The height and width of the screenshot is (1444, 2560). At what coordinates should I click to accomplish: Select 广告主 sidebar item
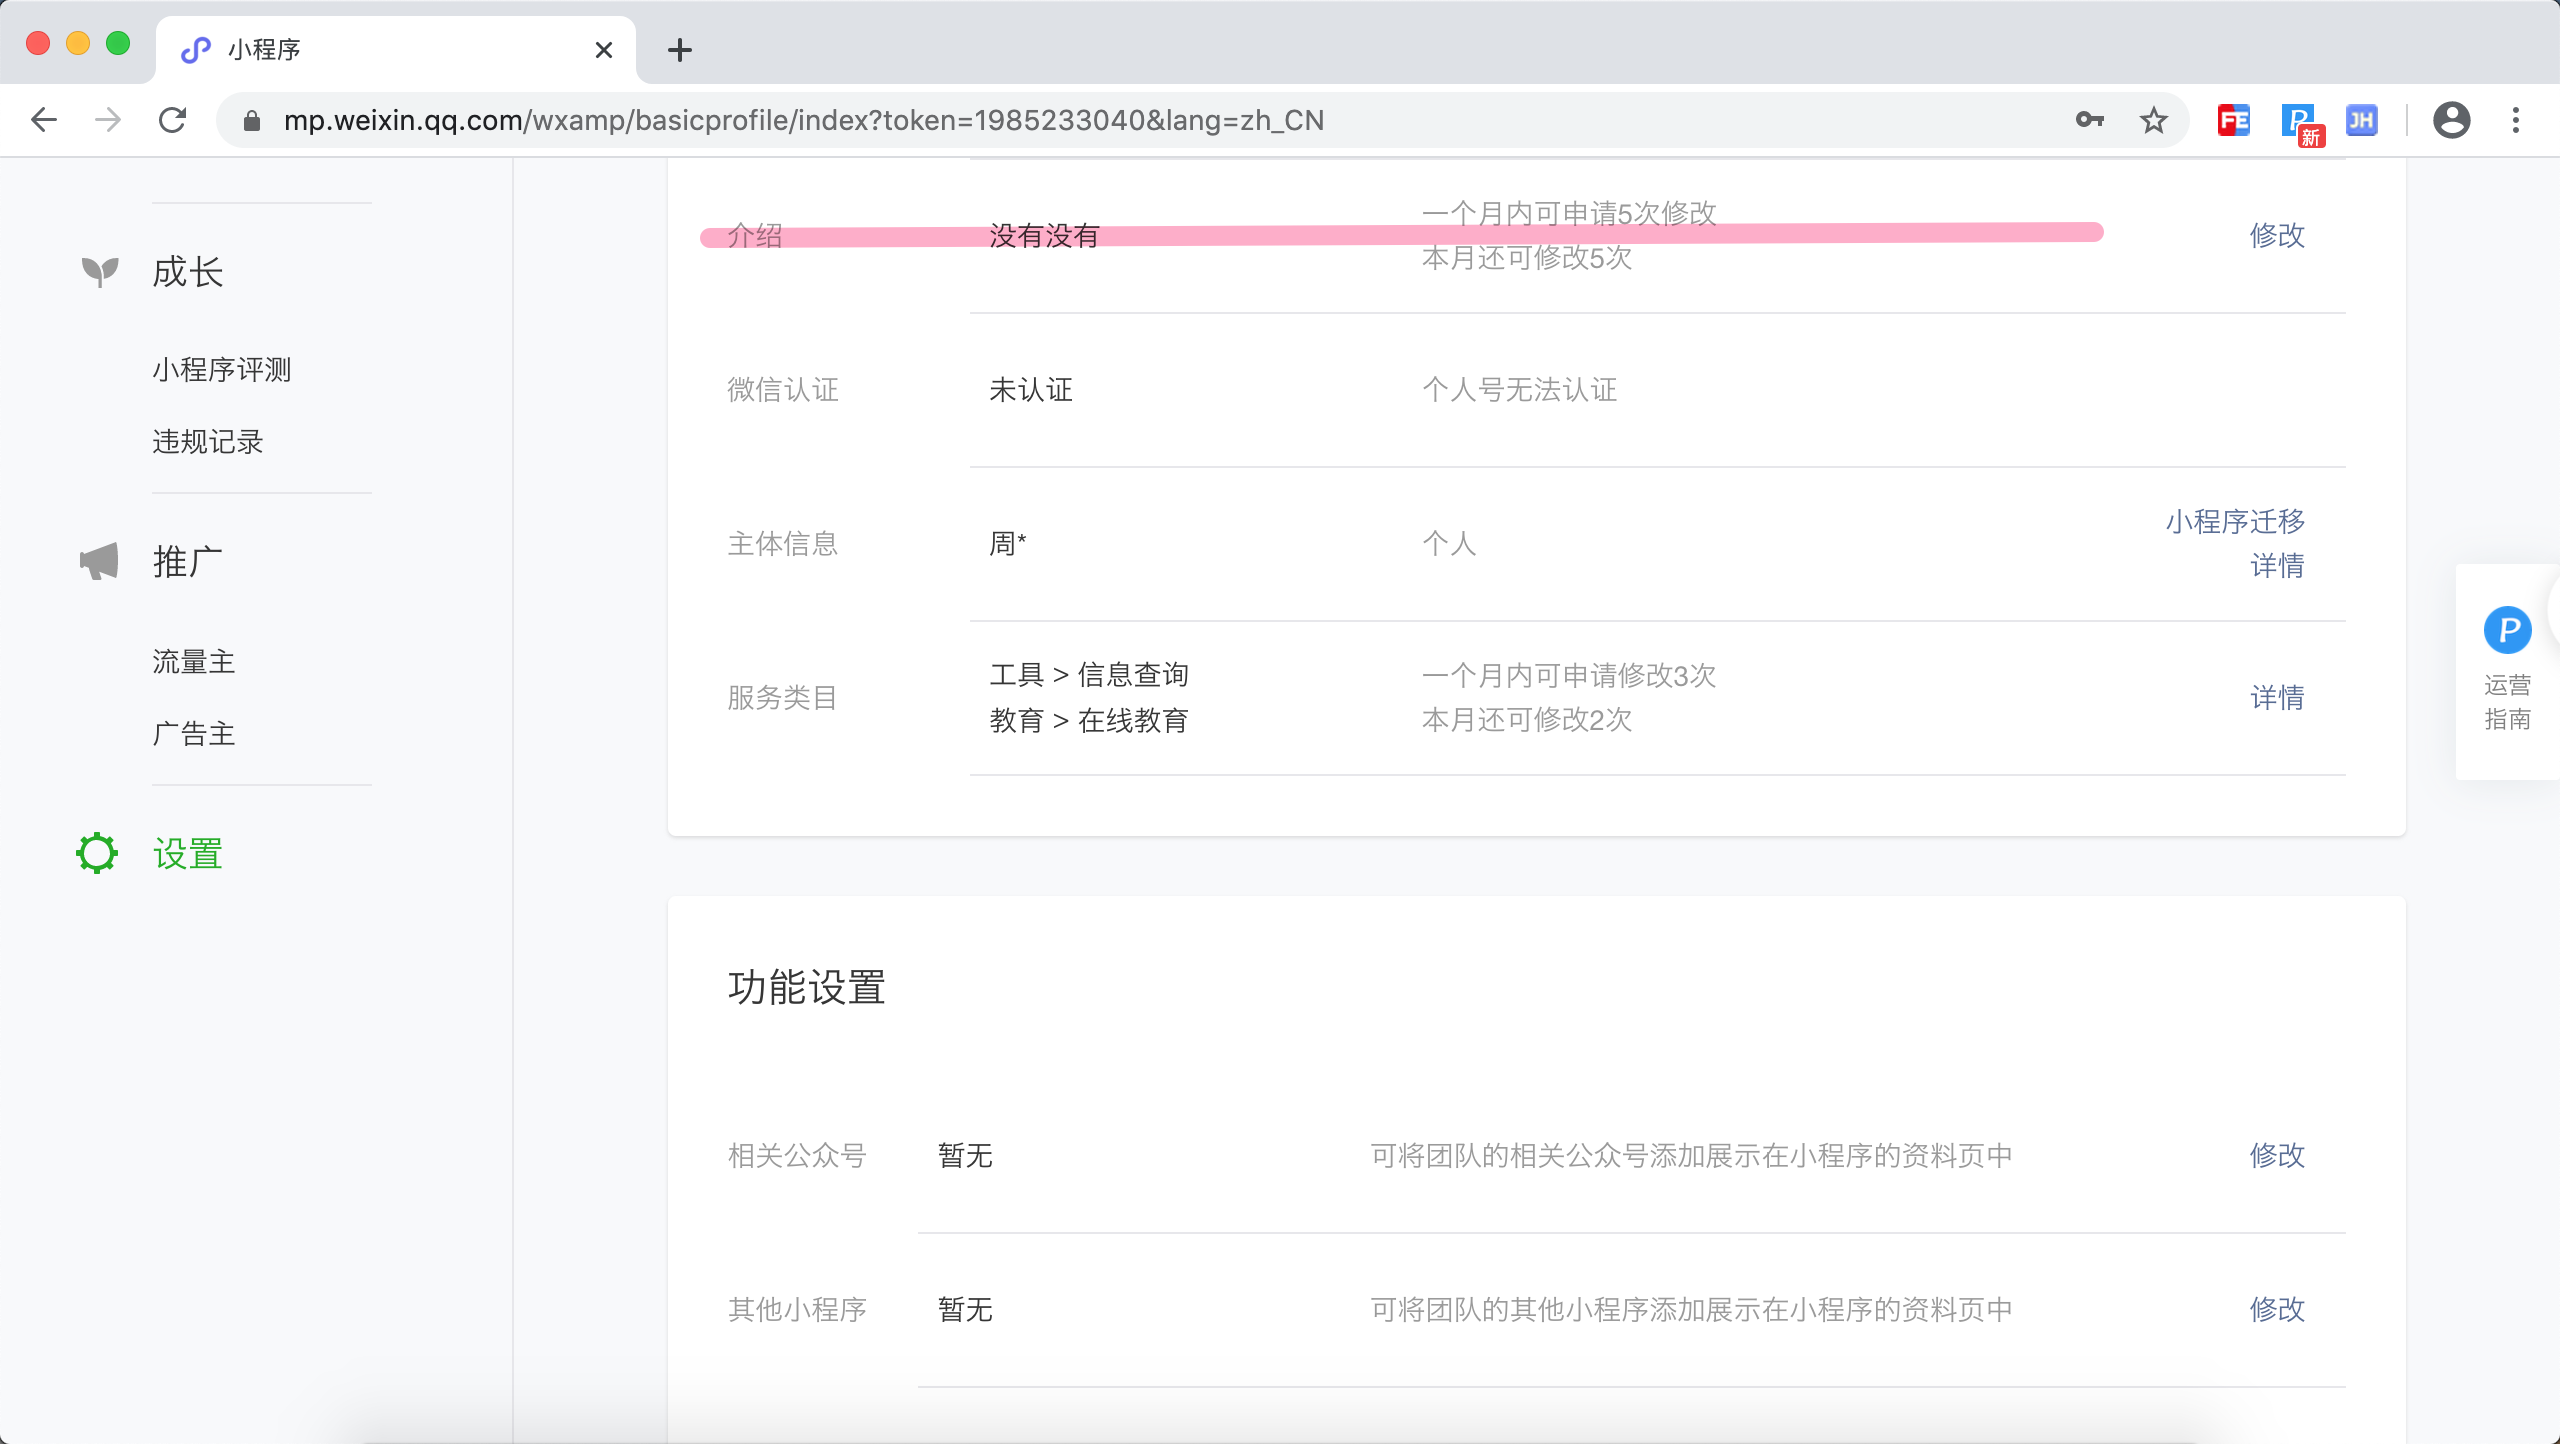click(194, 733)
